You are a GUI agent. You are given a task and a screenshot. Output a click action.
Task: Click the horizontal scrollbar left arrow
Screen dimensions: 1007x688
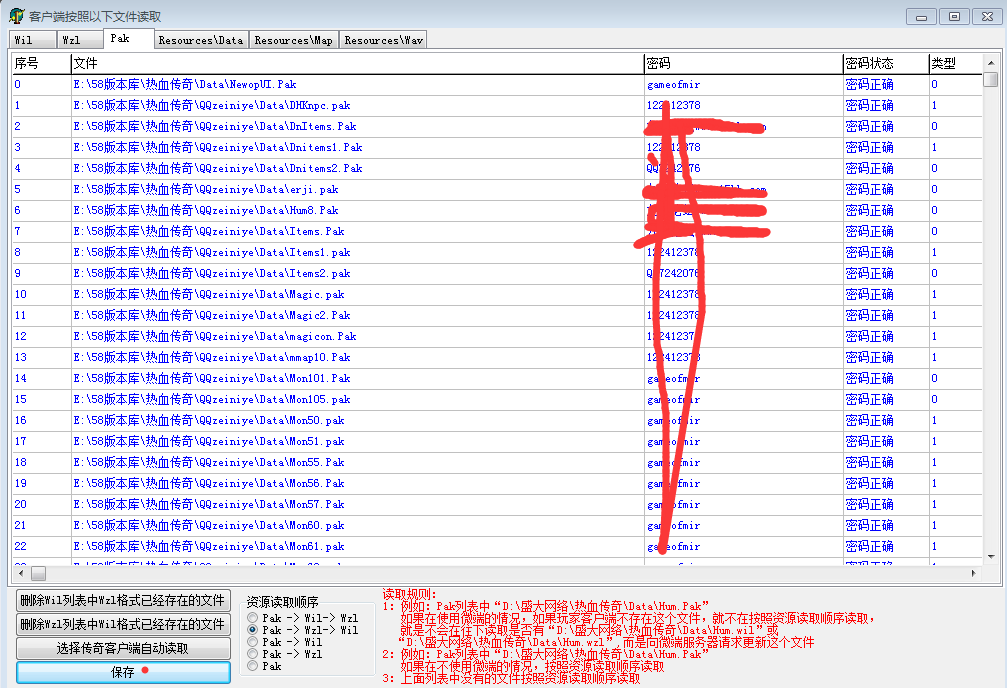20,573
